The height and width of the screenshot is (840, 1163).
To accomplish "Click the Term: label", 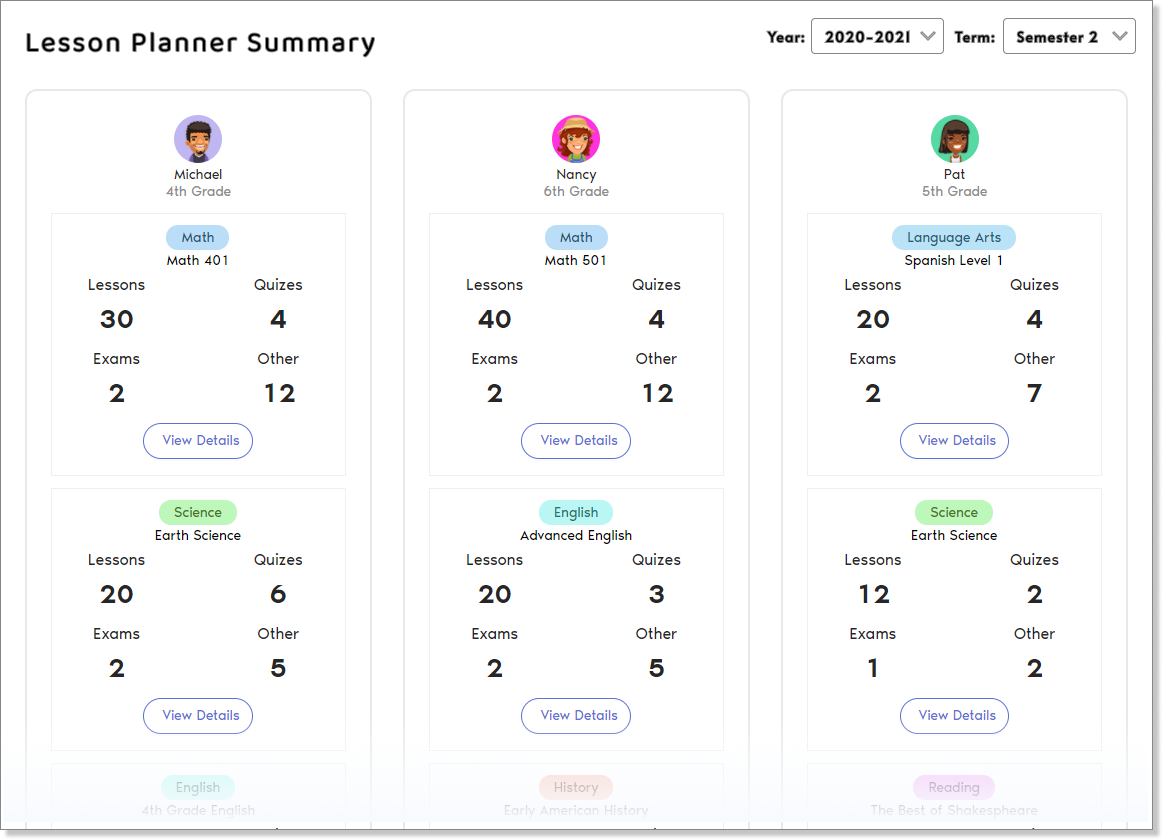I will pos(975,37).
